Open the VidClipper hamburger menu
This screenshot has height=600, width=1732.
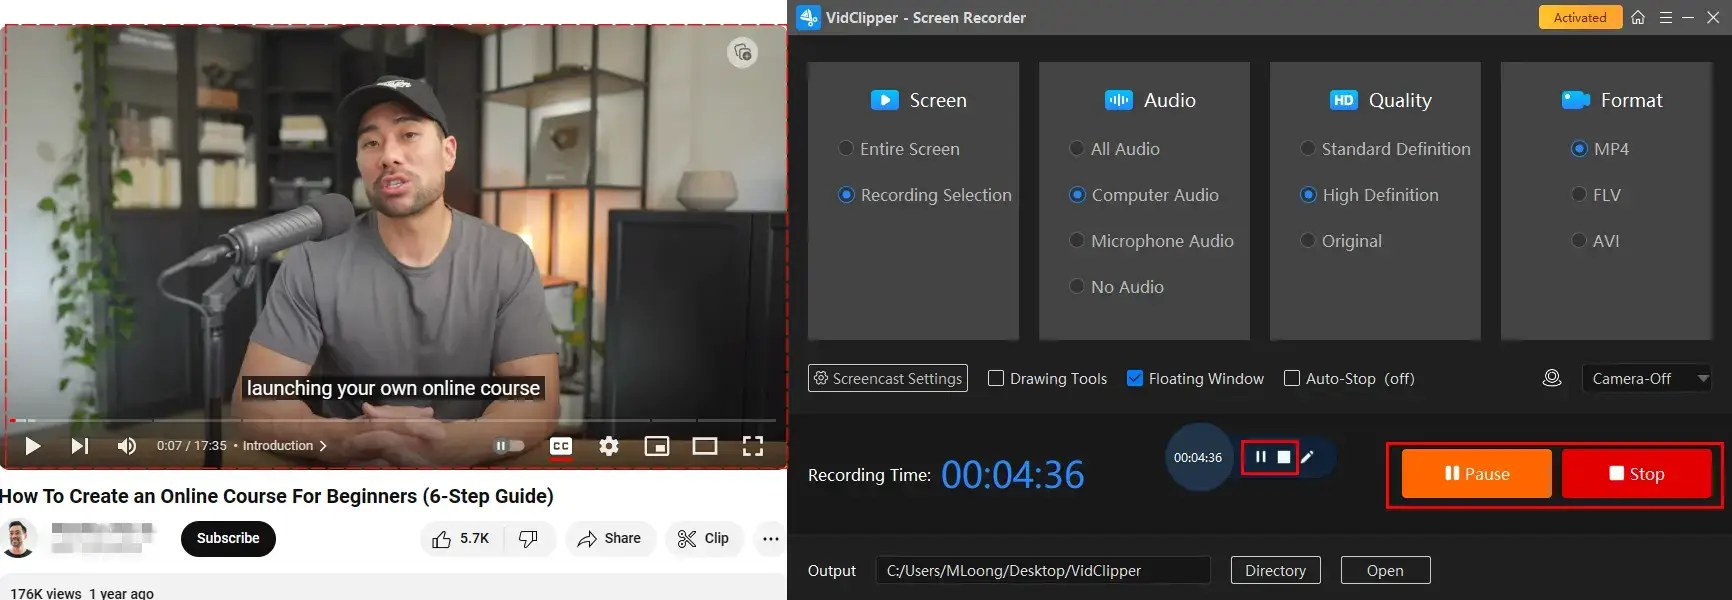click(1665, 17)
